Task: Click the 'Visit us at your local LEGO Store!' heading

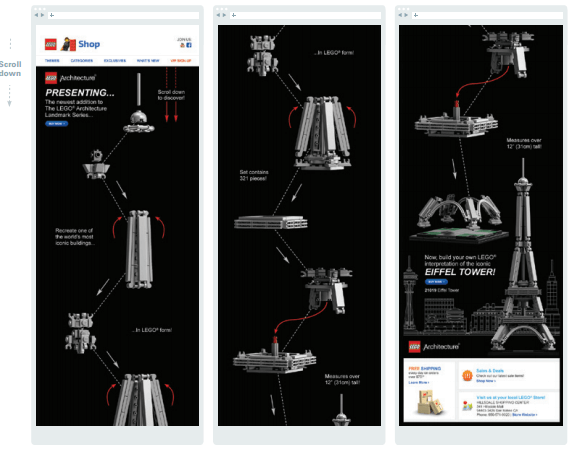Action: [x=510, y=398]
